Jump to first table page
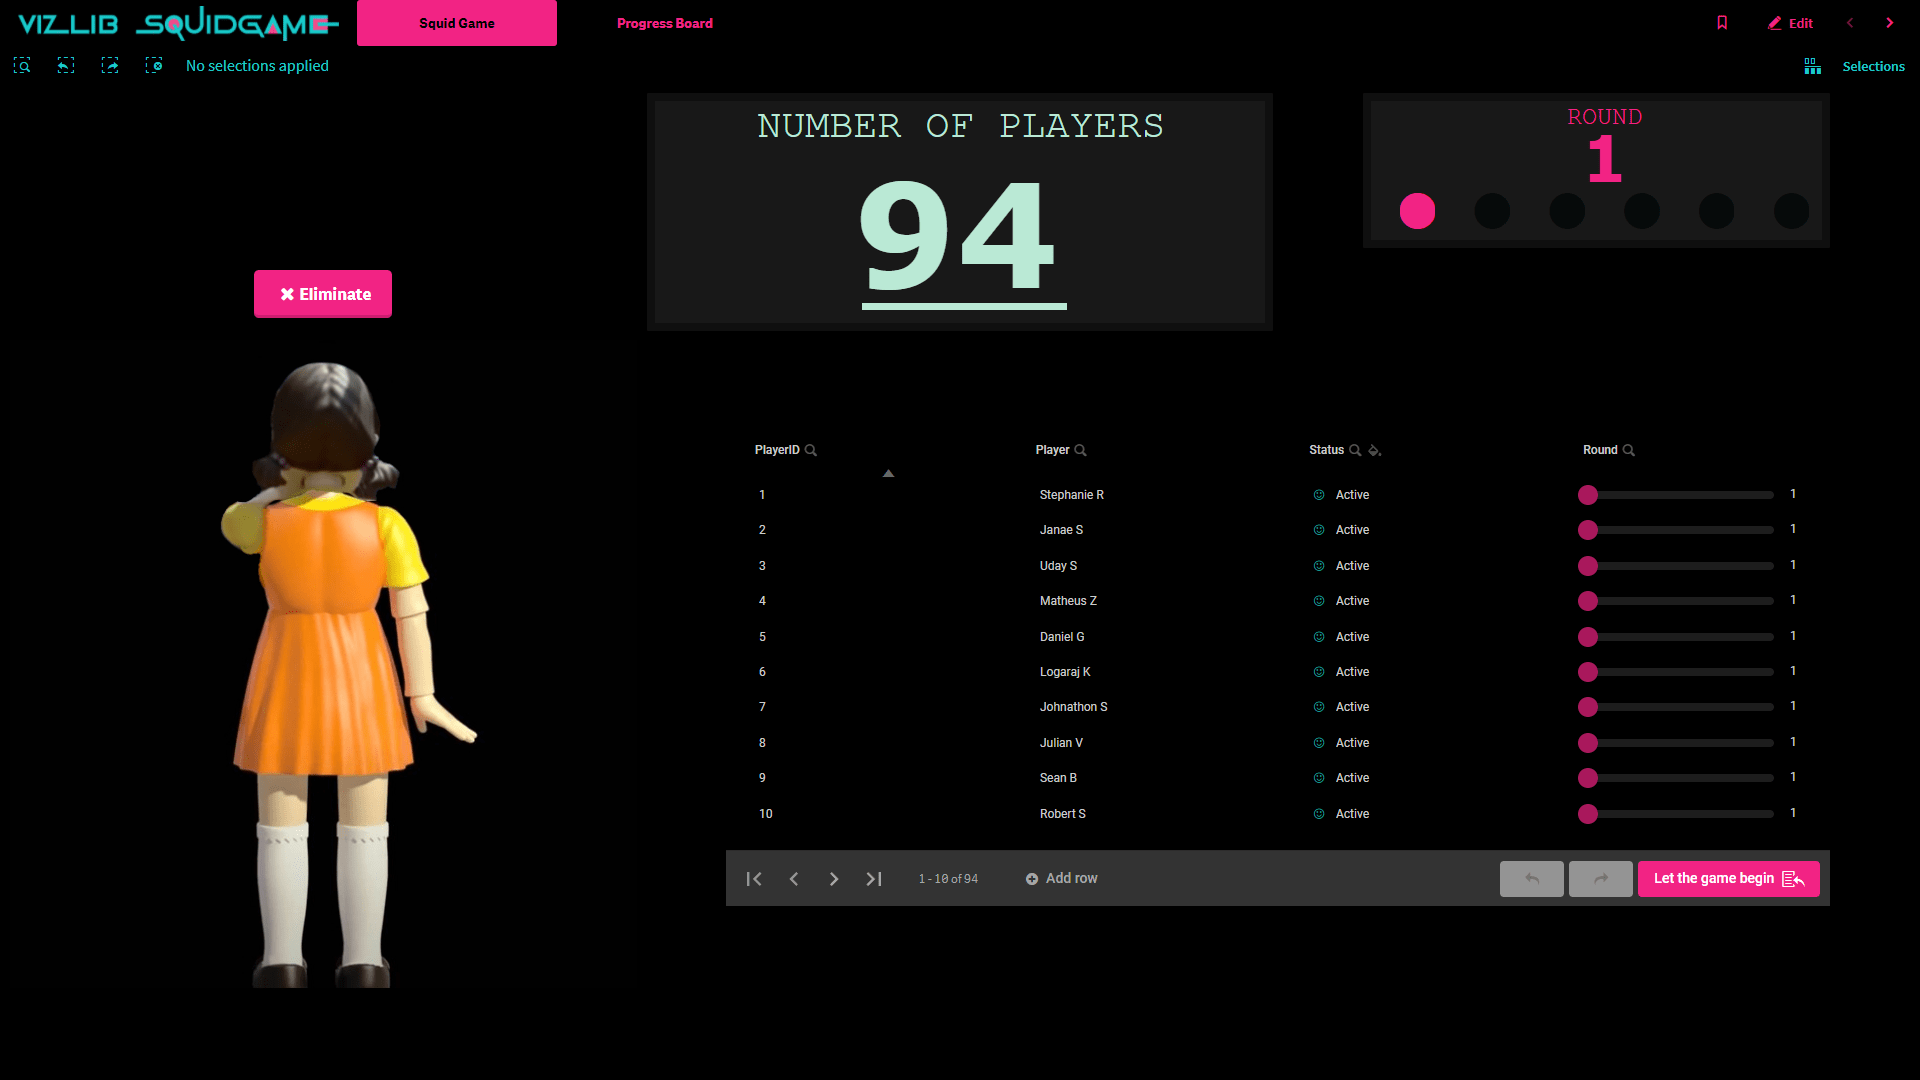Viewport: 1920px width, 1080px height. click(x=754, y=879)
